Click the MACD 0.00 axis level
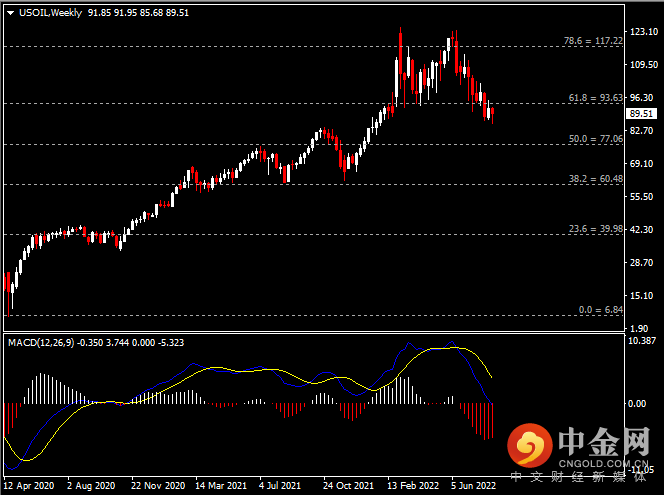 (x=637, y=404)
